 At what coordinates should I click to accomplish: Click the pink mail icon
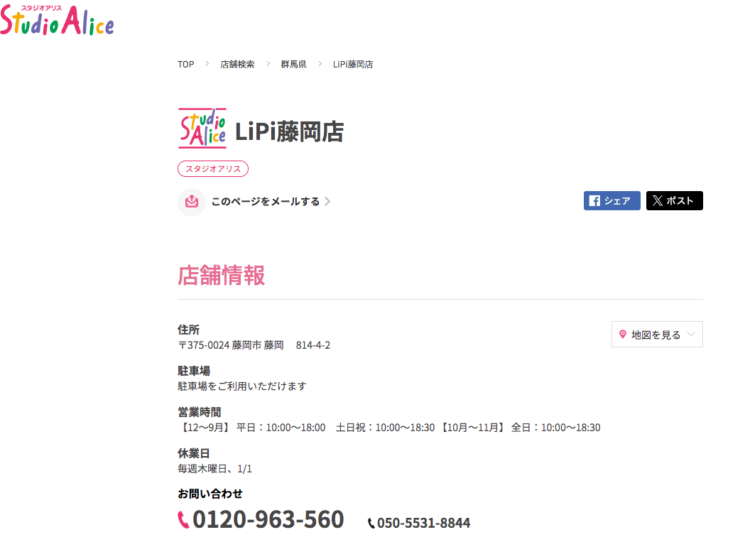(x=191, y=201)
